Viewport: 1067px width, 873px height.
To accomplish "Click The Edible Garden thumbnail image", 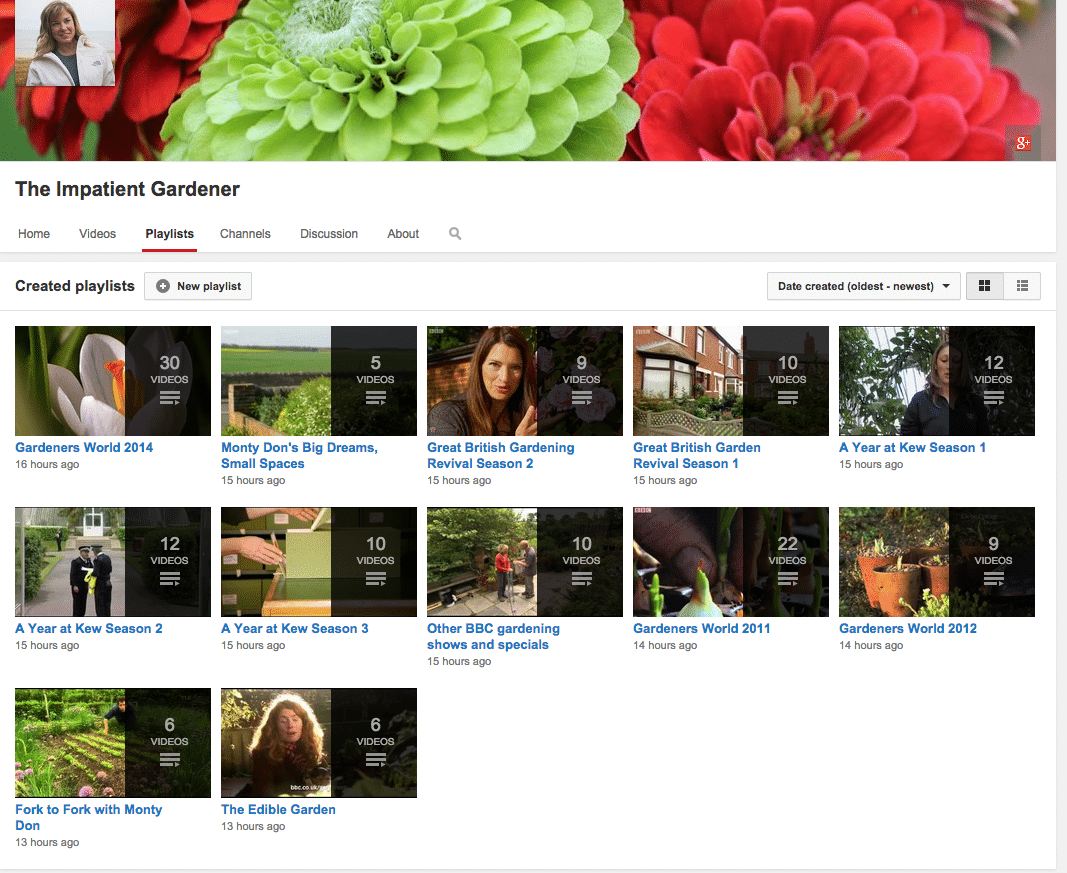I will (319, 743).
